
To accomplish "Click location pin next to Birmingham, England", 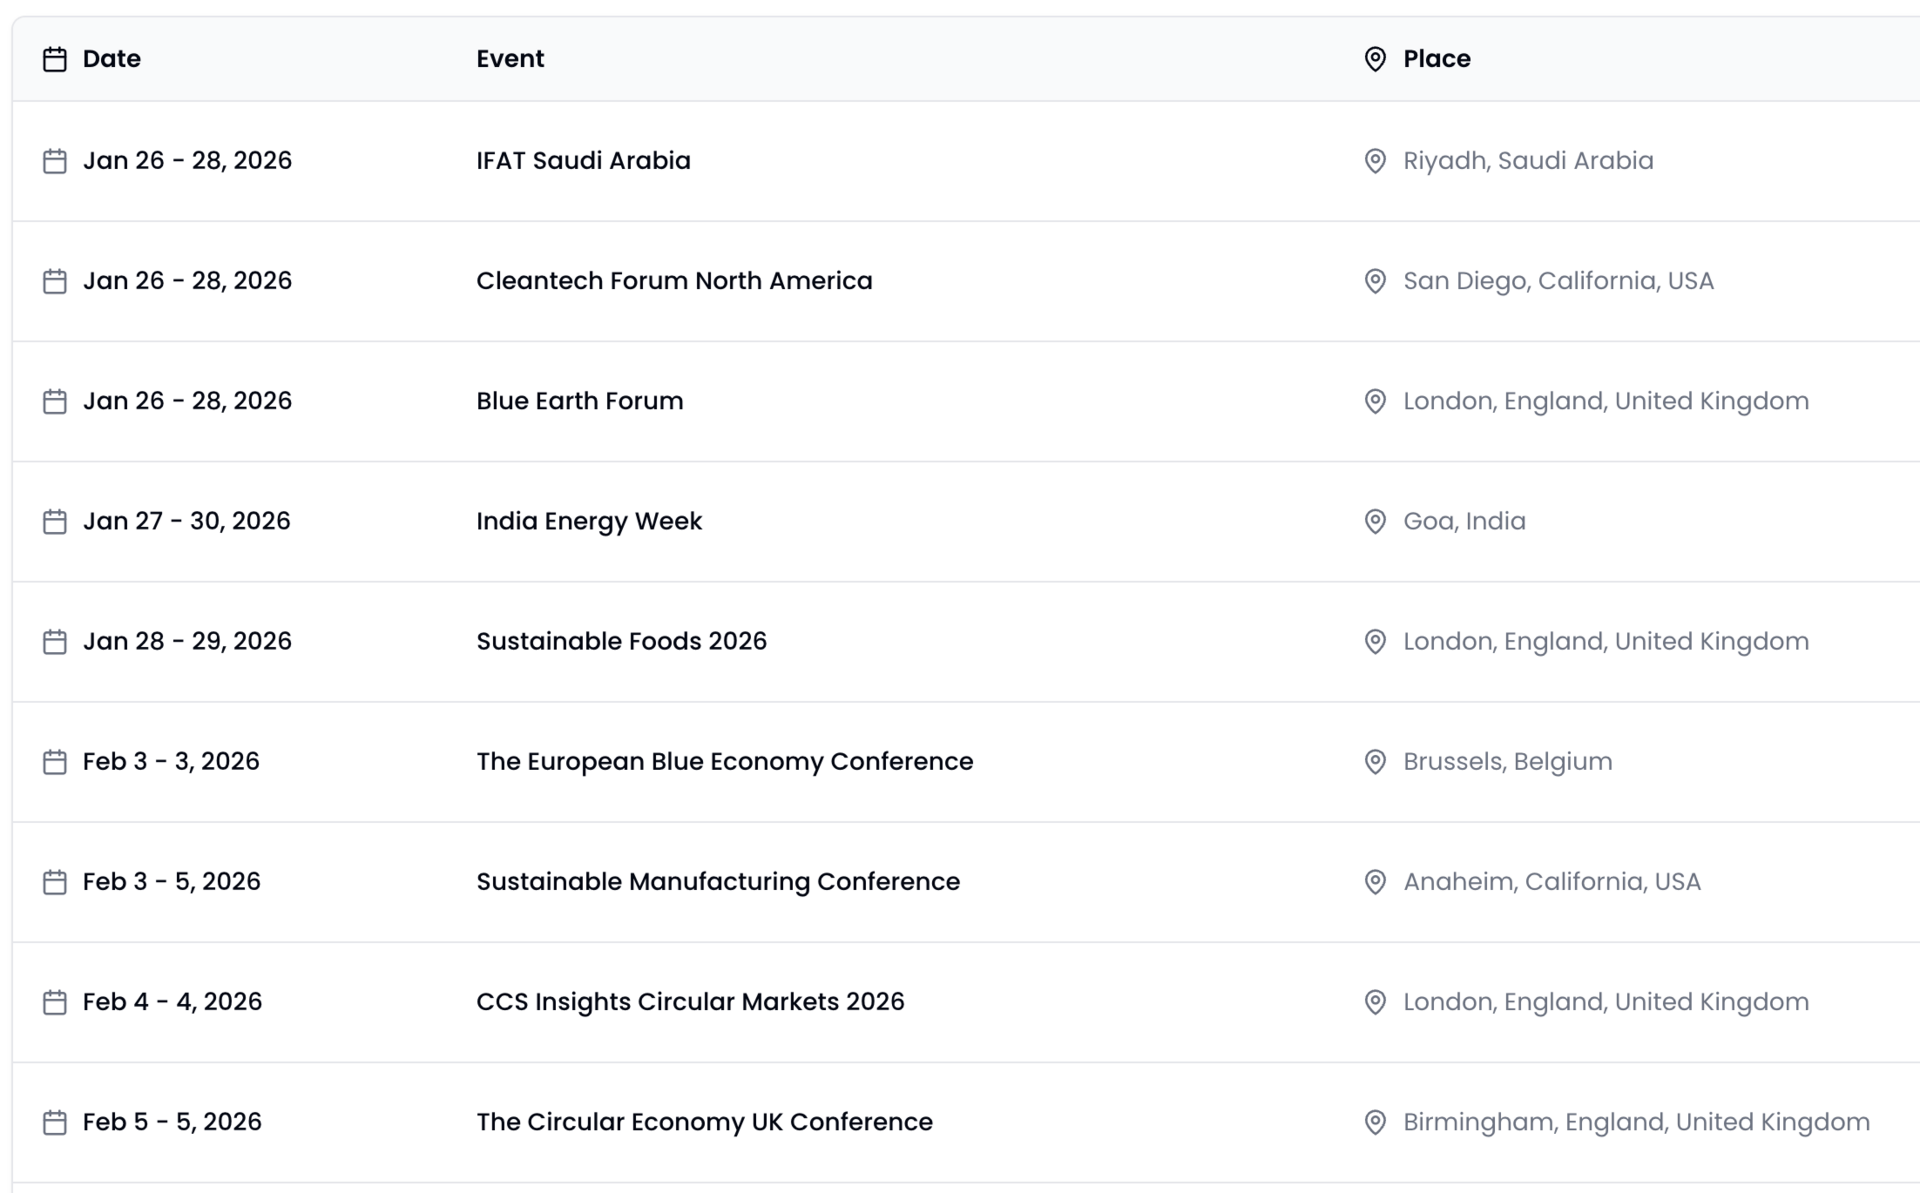I will [1375, 1122].
